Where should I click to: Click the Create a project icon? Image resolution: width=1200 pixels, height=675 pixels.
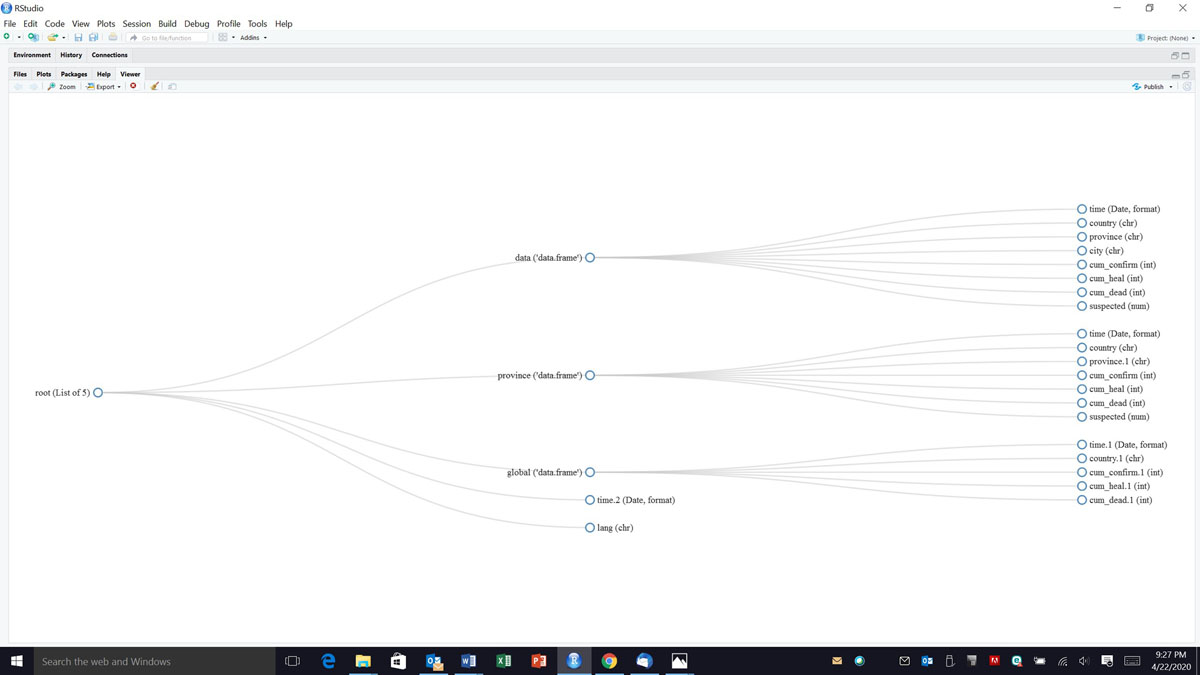coord(33,38)
